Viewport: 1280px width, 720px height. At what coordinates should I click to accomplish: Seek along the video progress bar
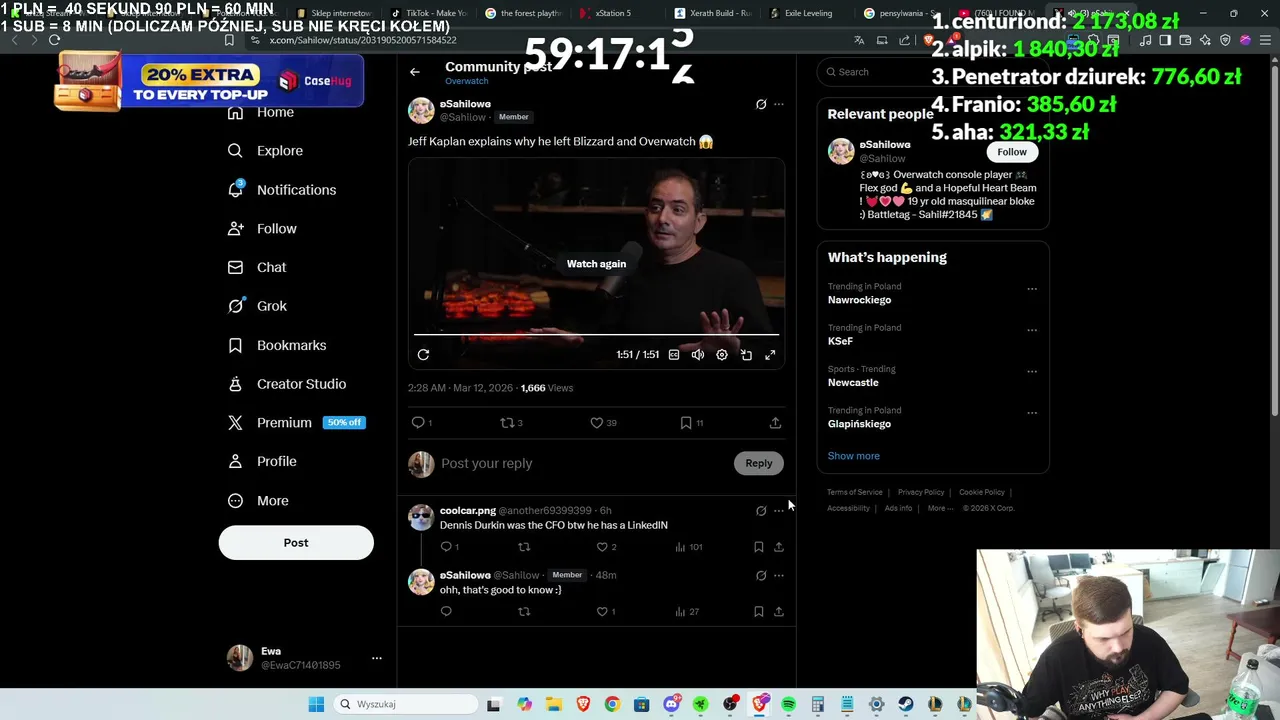(x=596, y=334)
